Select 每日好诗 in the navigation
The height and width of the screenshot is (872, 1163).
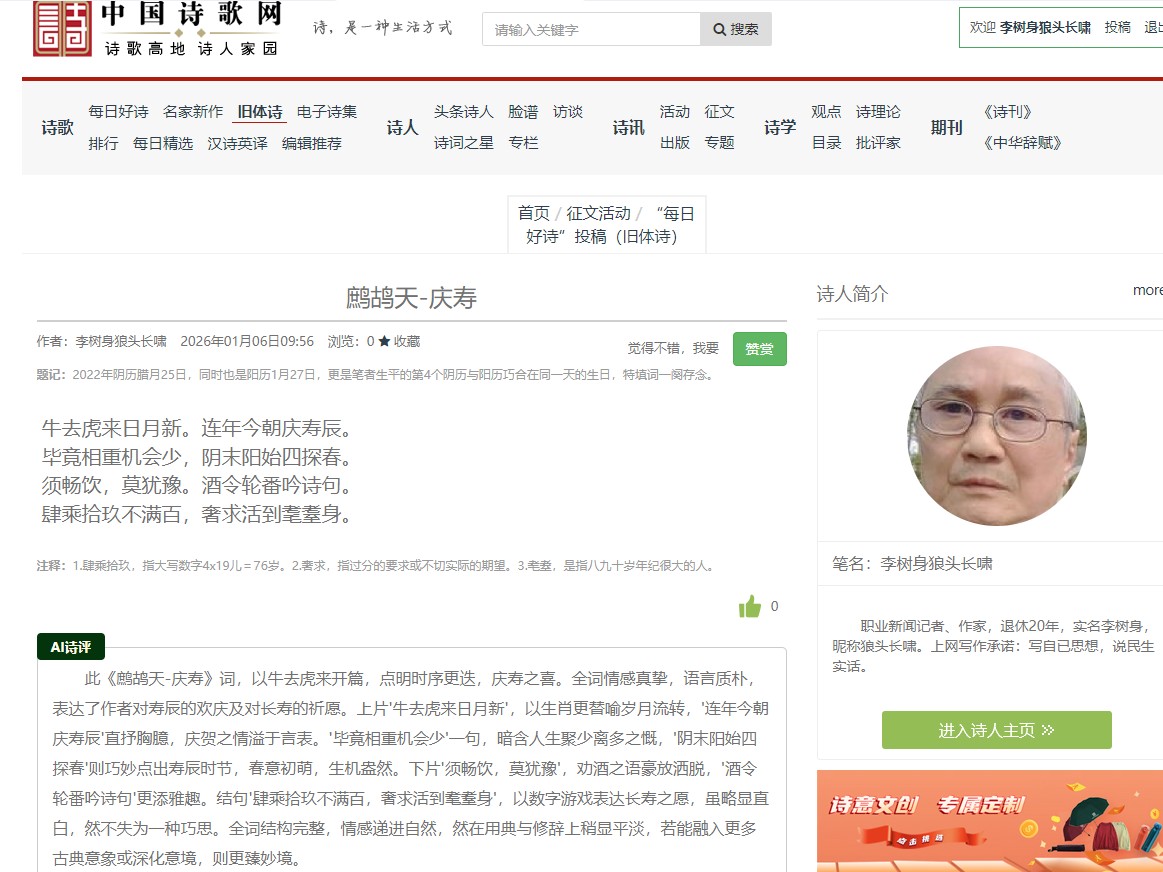(118, 112)
